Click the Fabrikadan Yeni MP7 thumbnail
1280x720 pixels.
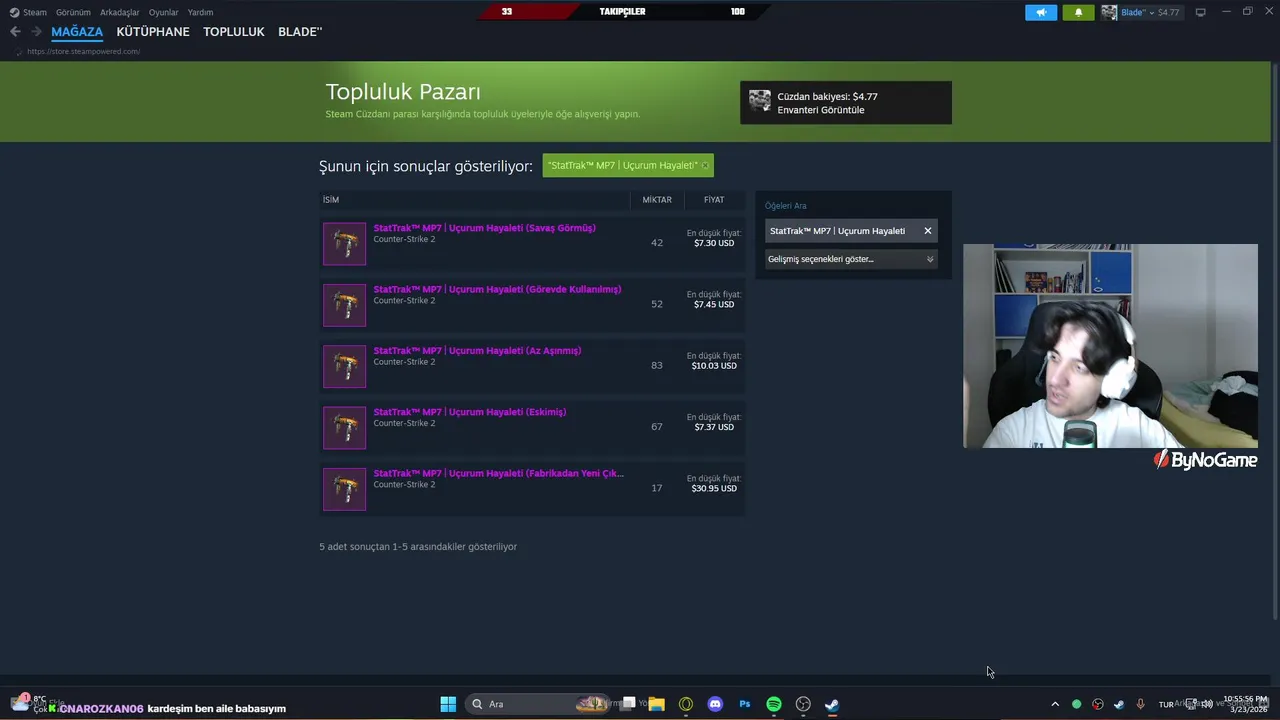pyautogui.click(x=344, y=489)
